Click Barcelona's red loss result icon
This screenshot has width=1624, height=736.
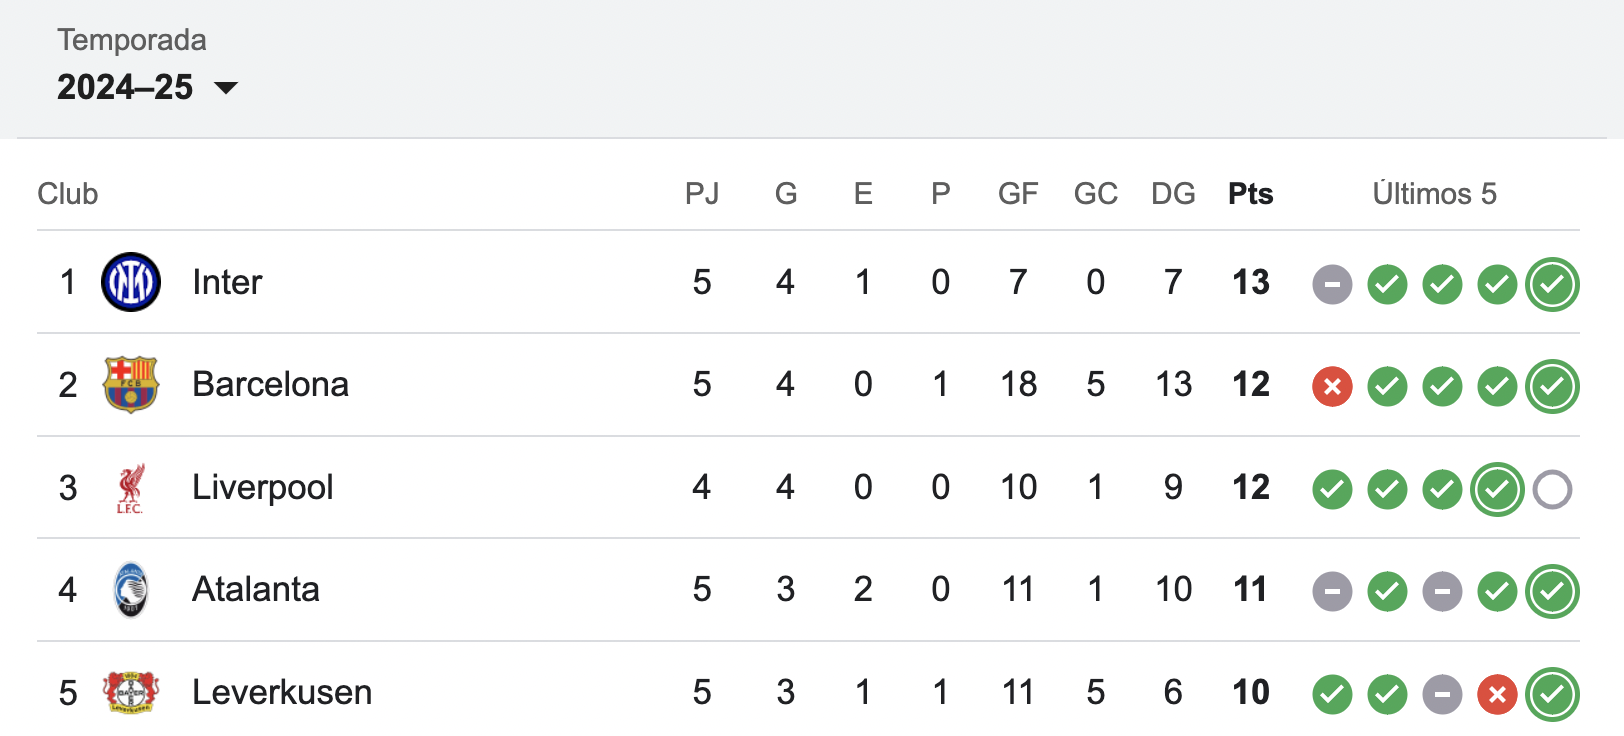pyautogui.click(x=1332, y=387)
